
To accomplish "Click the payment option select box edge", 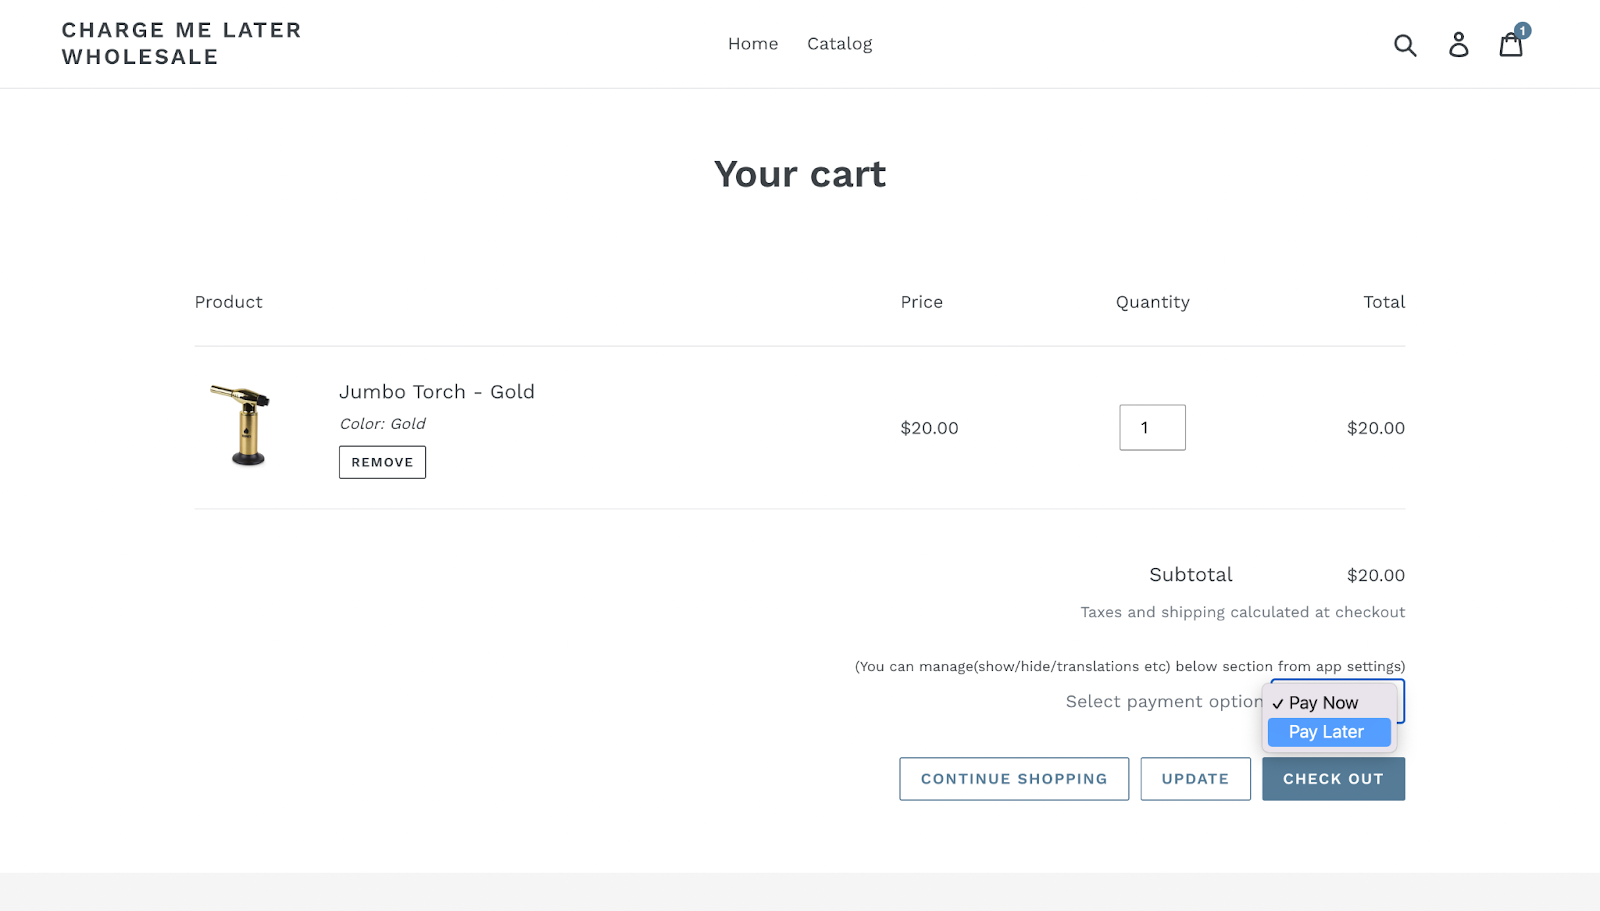I will click(x=1401, y=701).
